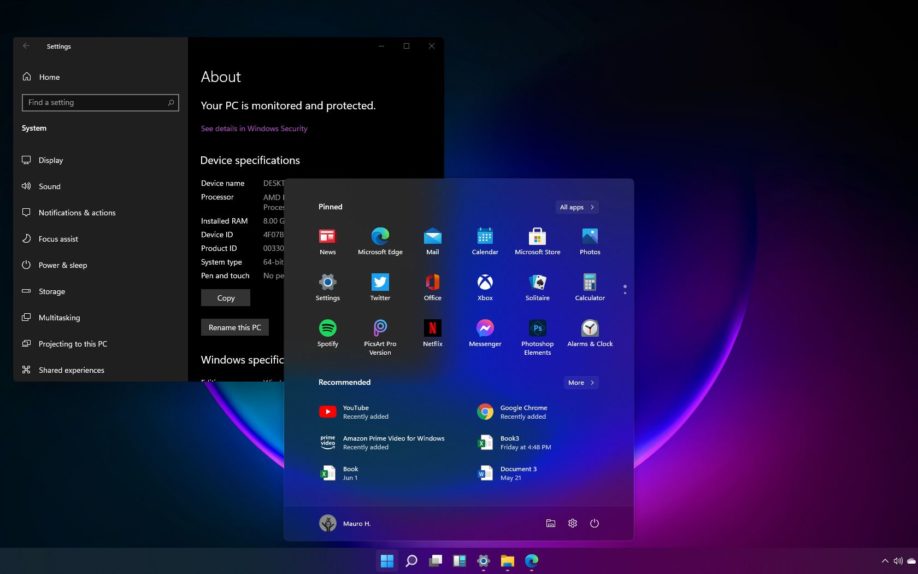
Task: Open recommended Book3 file
Action: coord(513,442)
